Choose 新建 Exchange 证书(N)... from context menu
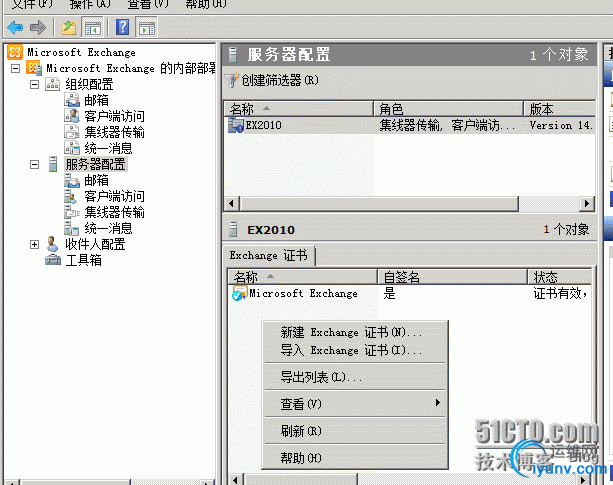Screen dimensions: 613x485 pos(355,333)
